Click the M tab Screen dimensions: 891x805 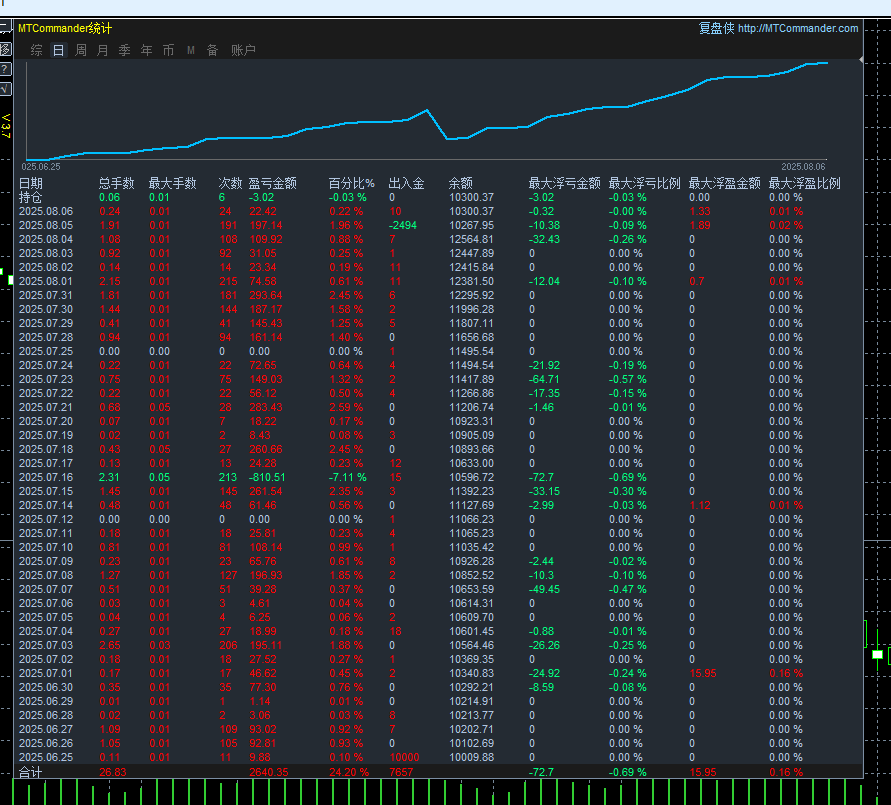(x=190, y=50)
